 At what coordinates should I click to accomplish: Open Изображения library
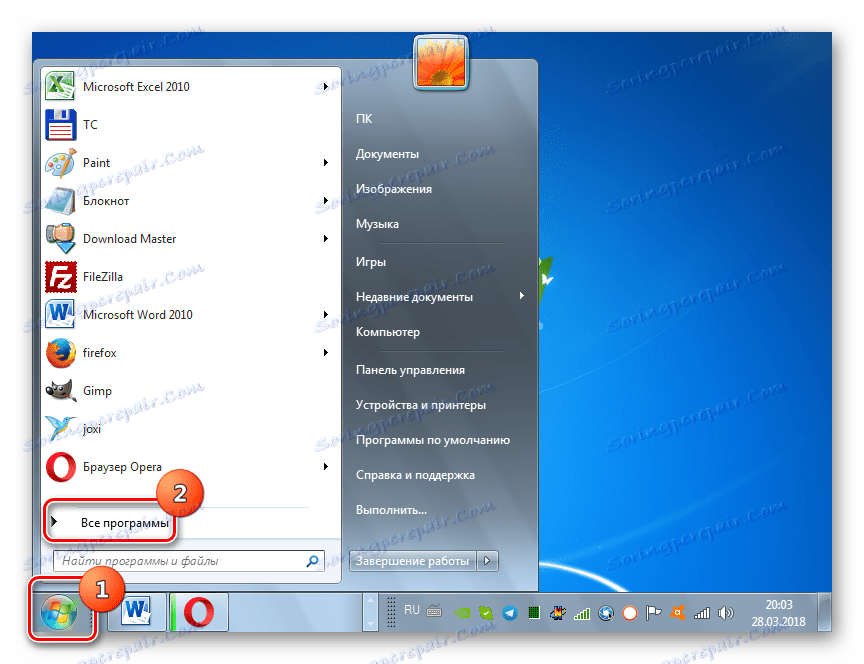(x=393, y=189)
